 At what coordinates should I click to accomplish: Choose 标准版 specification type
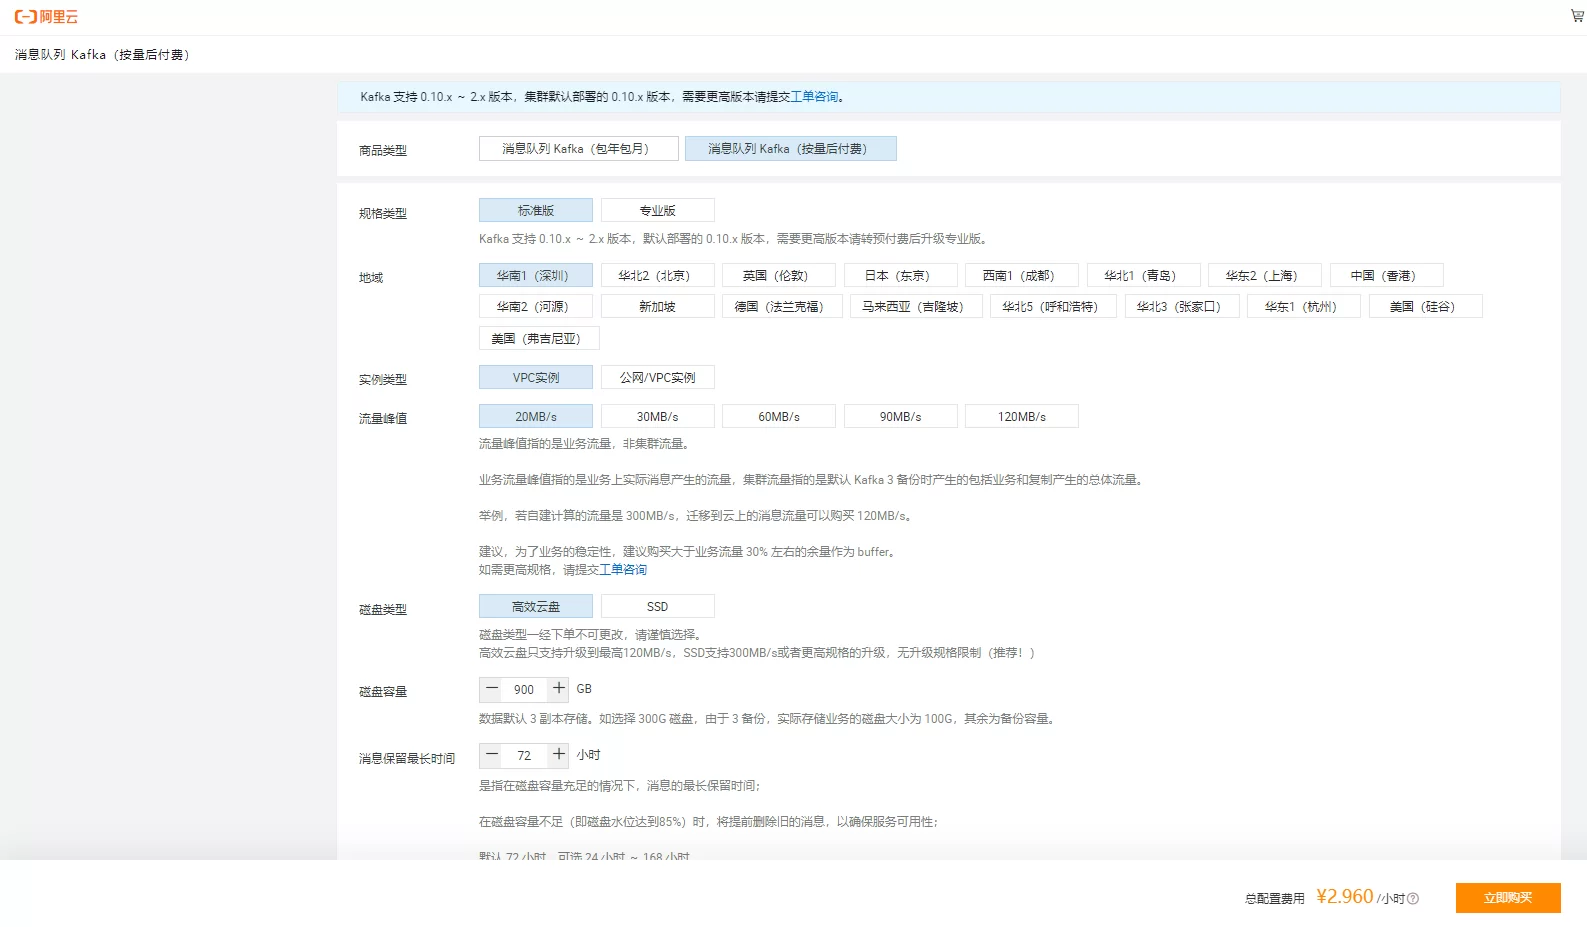pos(536,210)
